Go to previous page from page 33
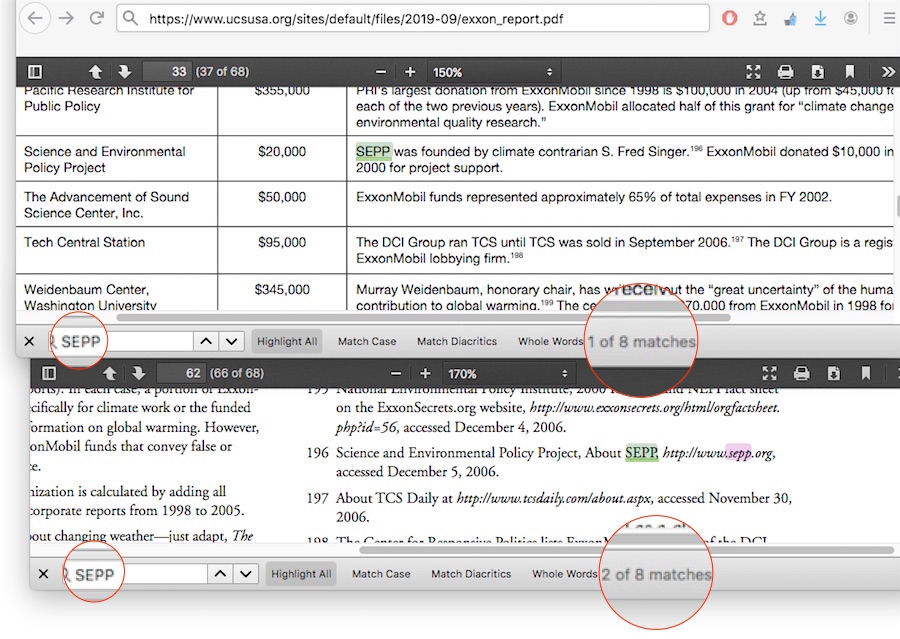Image resolution: width=900 pixels, height=639 pixels. (x=96, y=72)
